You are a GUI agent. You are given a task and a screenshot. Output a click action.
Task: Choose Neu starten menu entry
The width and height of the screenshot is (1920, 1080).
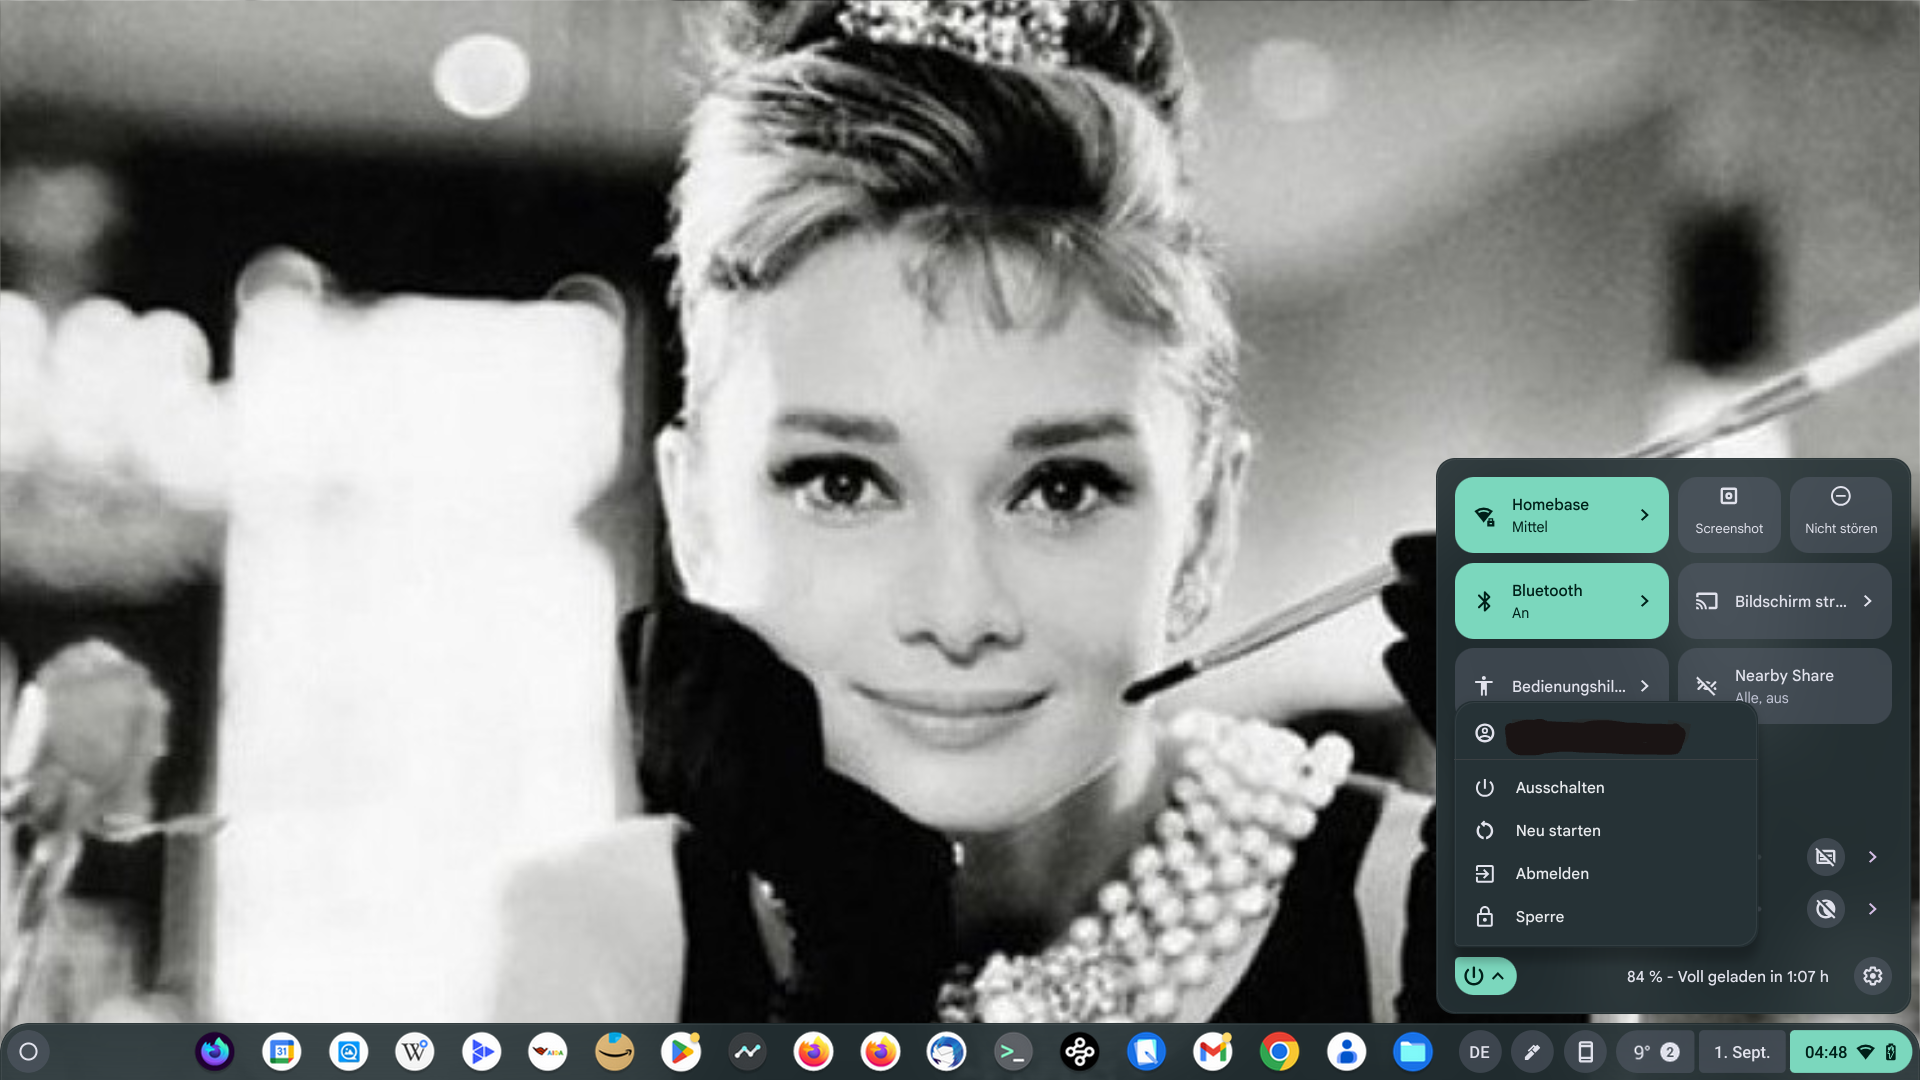coord(1557,831)
